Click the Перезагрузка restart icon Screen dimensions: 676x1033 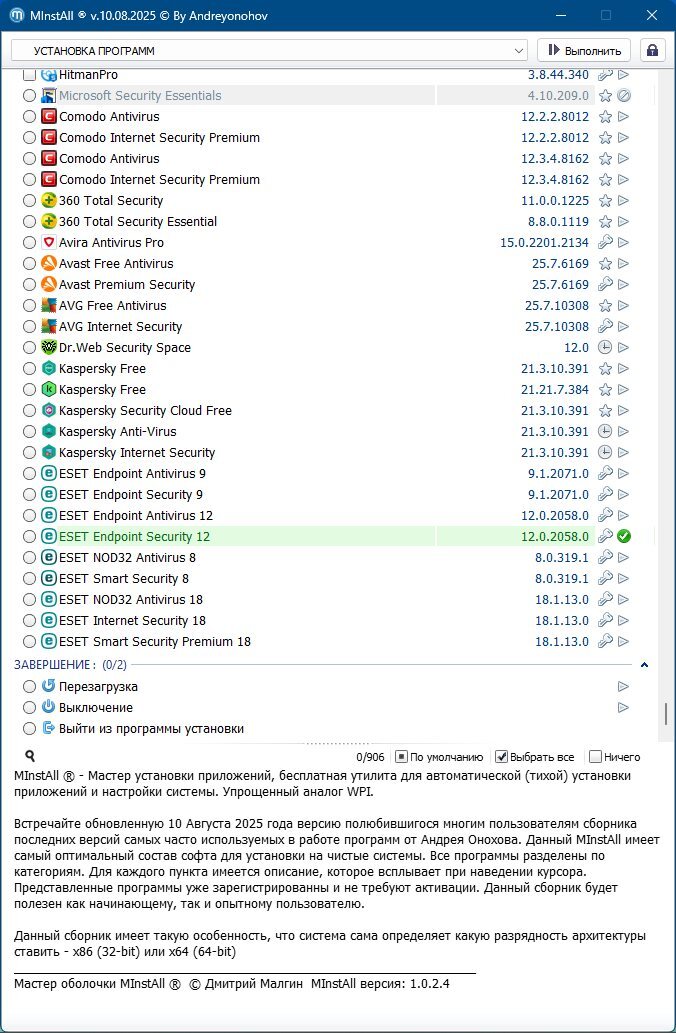tap(49, 686)
